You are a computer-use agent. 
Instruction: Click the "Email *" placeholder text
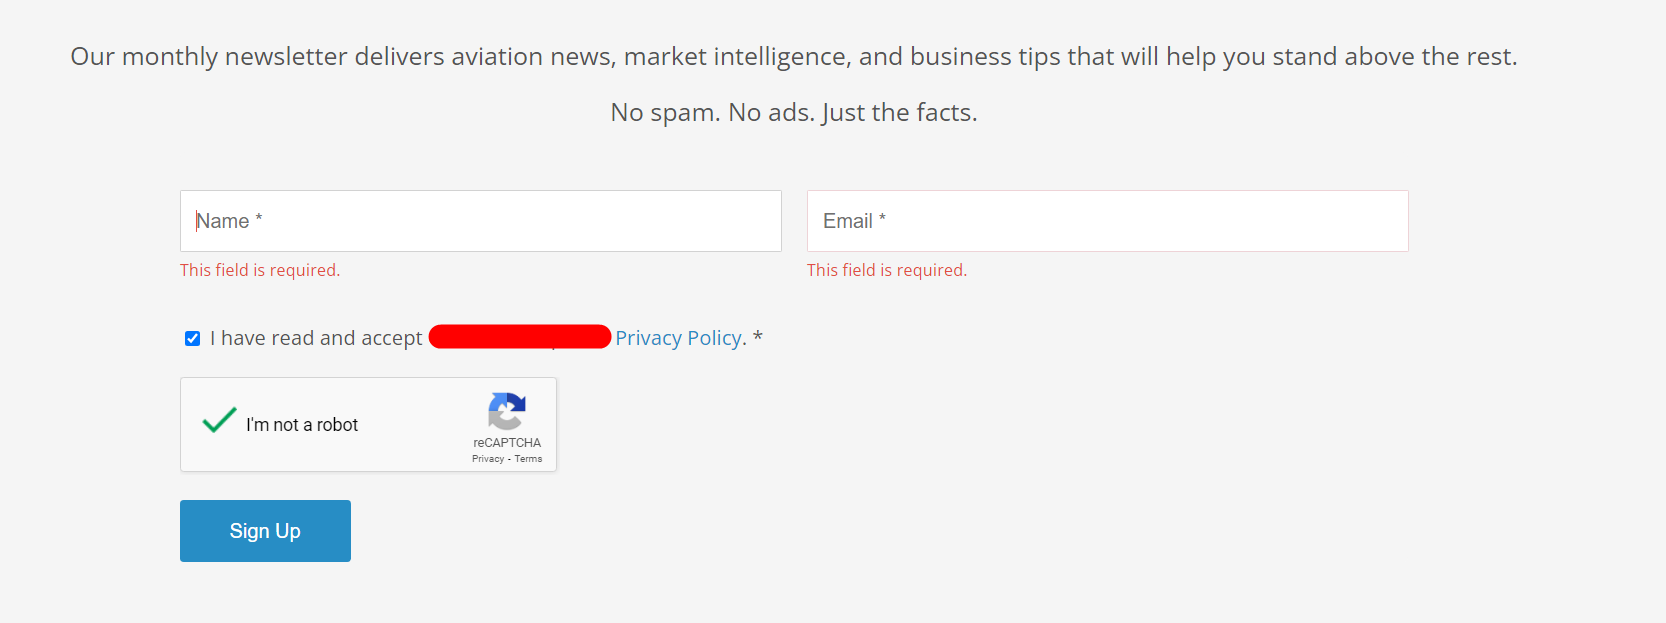855,221
